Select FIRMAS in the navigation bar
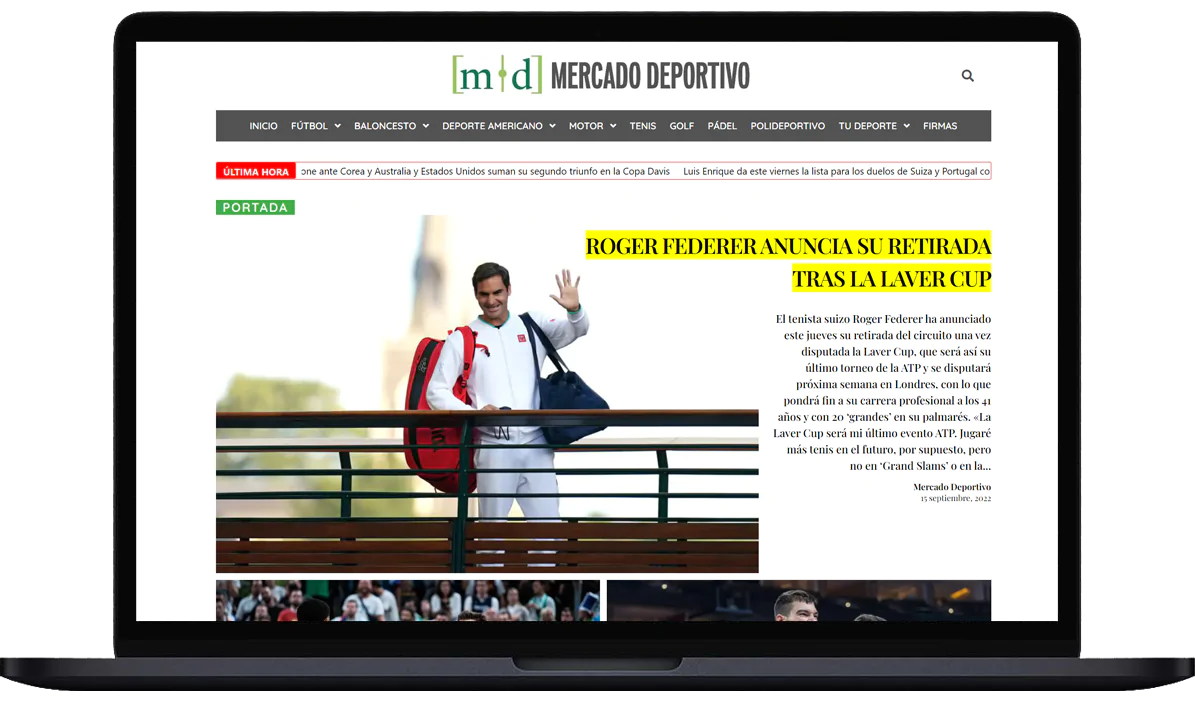Viewport: 1195px width, 701px height. [940, 126]
